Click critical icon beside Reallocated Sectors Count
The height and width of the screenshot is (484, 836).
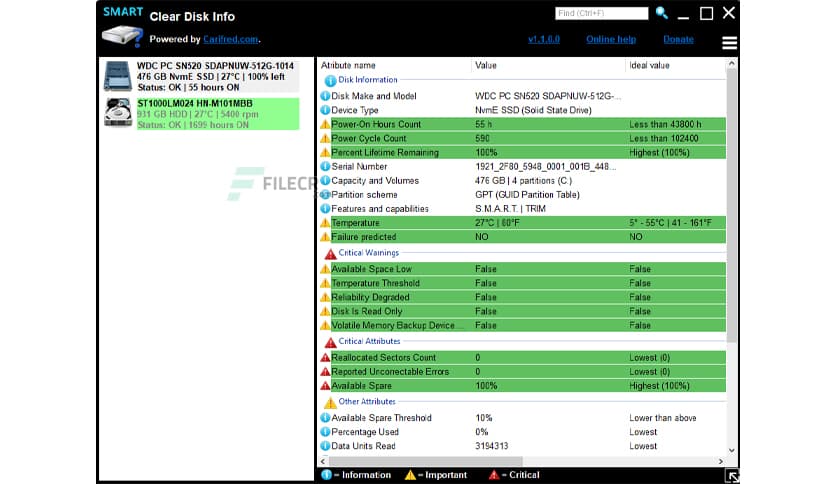click(x=325, y=358)
